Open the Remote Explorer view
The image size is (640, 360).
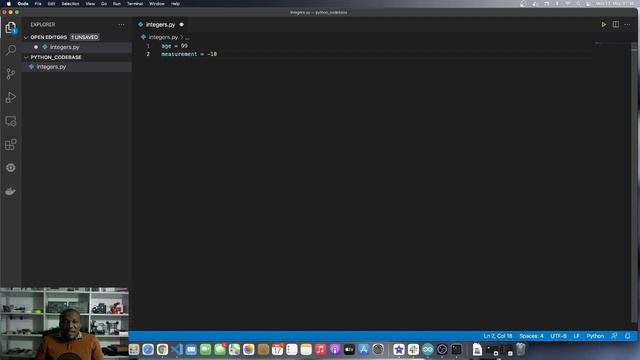tap(11, 121)
